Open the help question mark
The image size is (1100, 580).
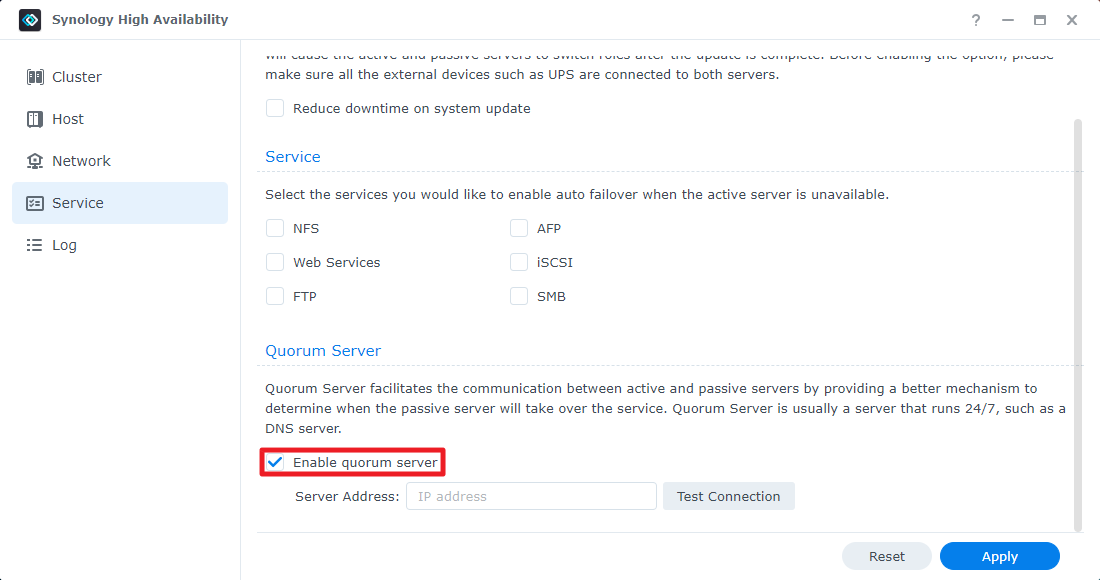975,19
